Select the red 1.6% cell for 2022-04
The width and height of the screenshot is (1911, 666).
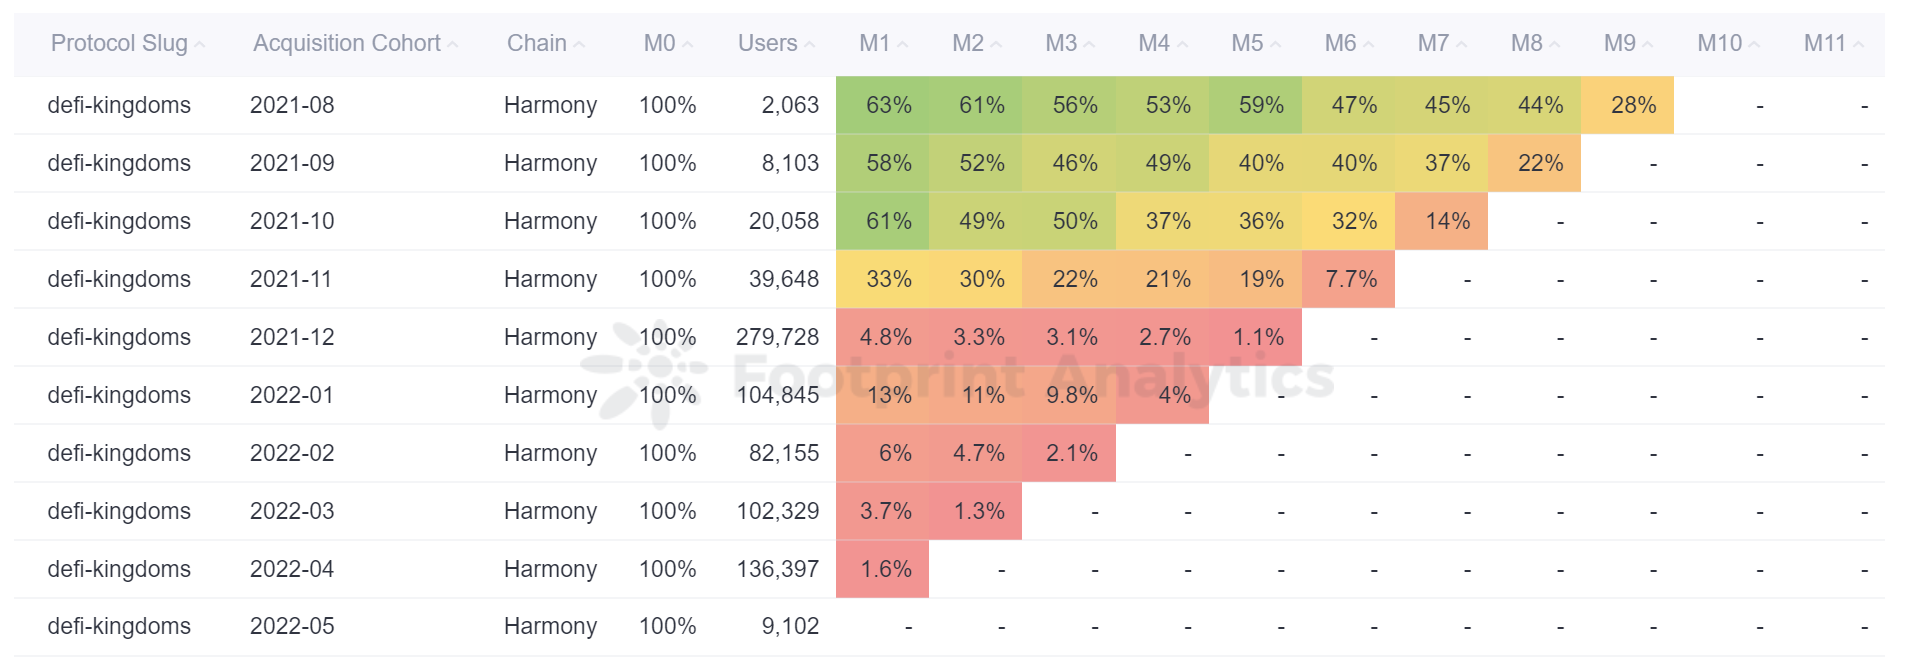tap(885, 569)
